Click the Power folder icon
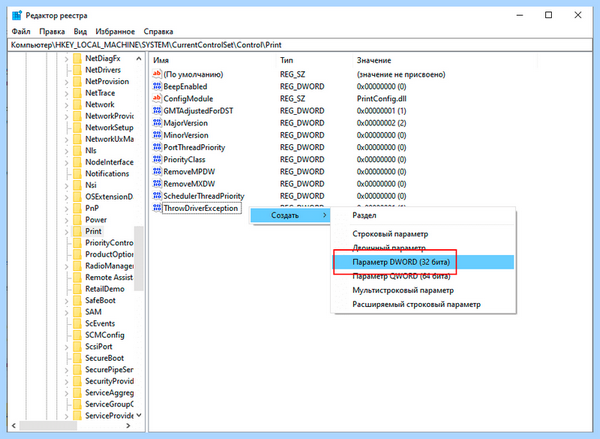600x439 pixels. tap(77, 220)
